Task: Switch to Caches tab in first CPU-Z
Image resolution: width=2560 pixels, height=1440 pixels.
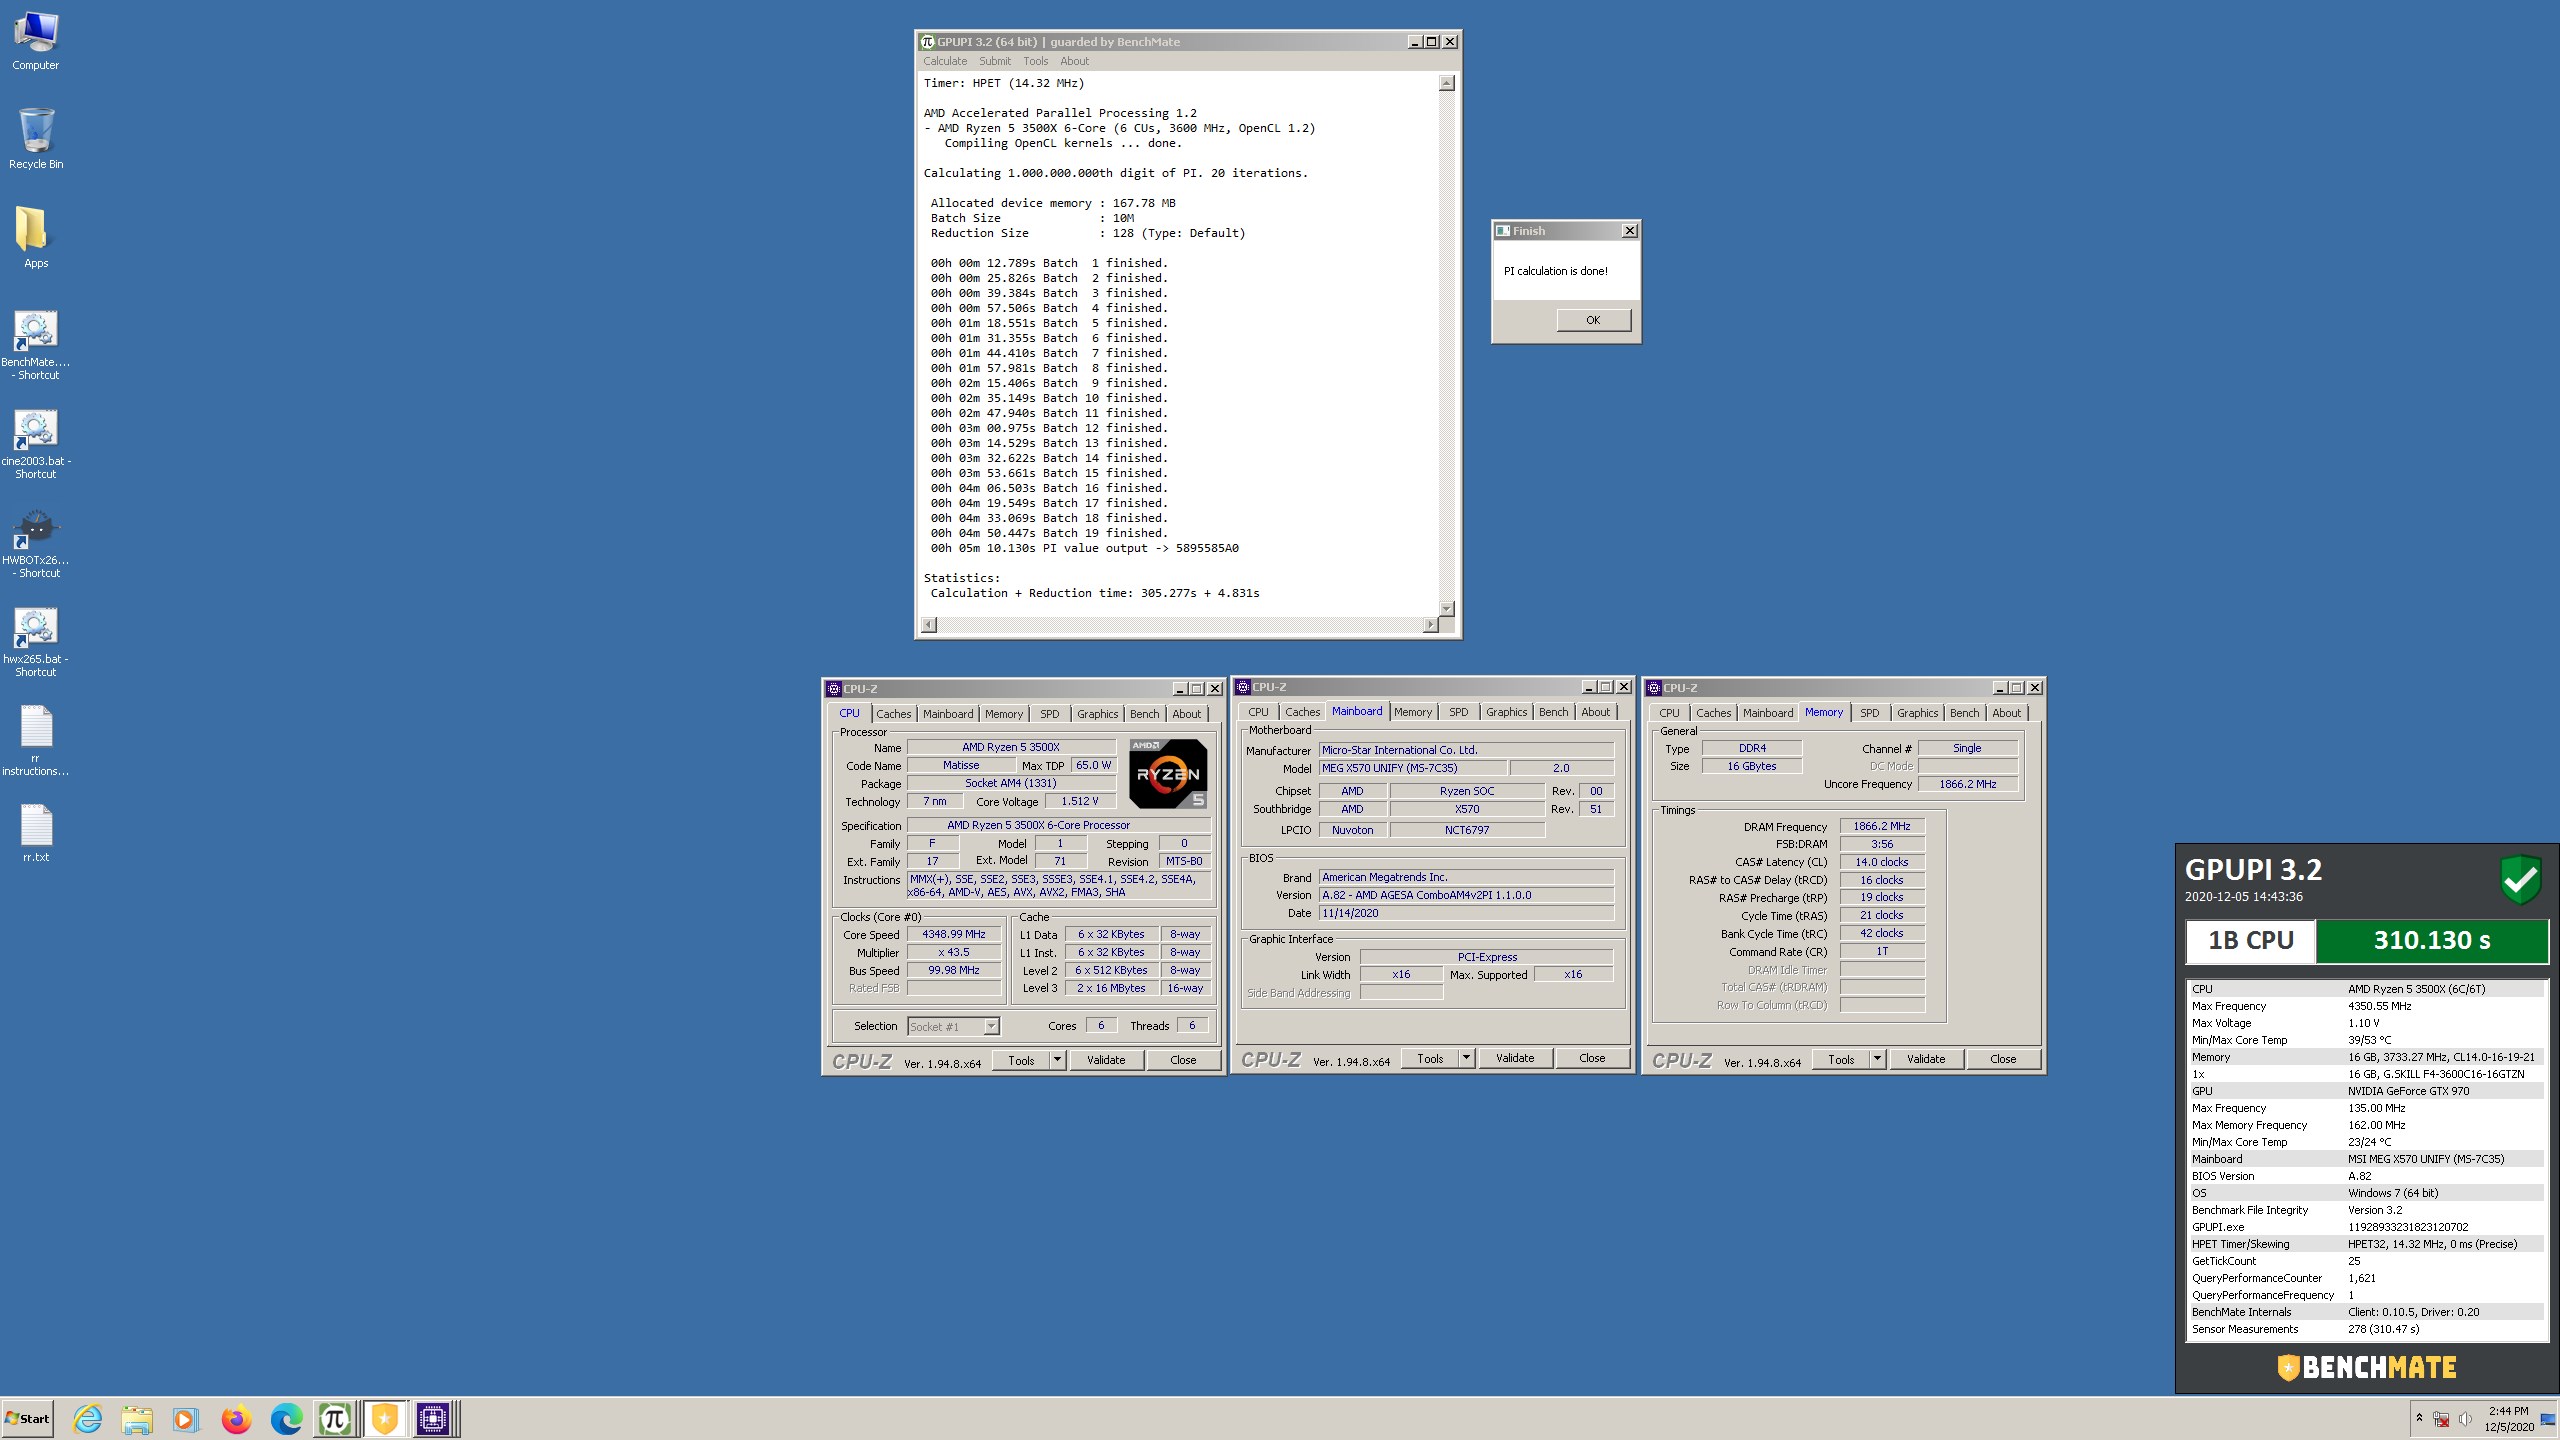Action: point(893,714)
